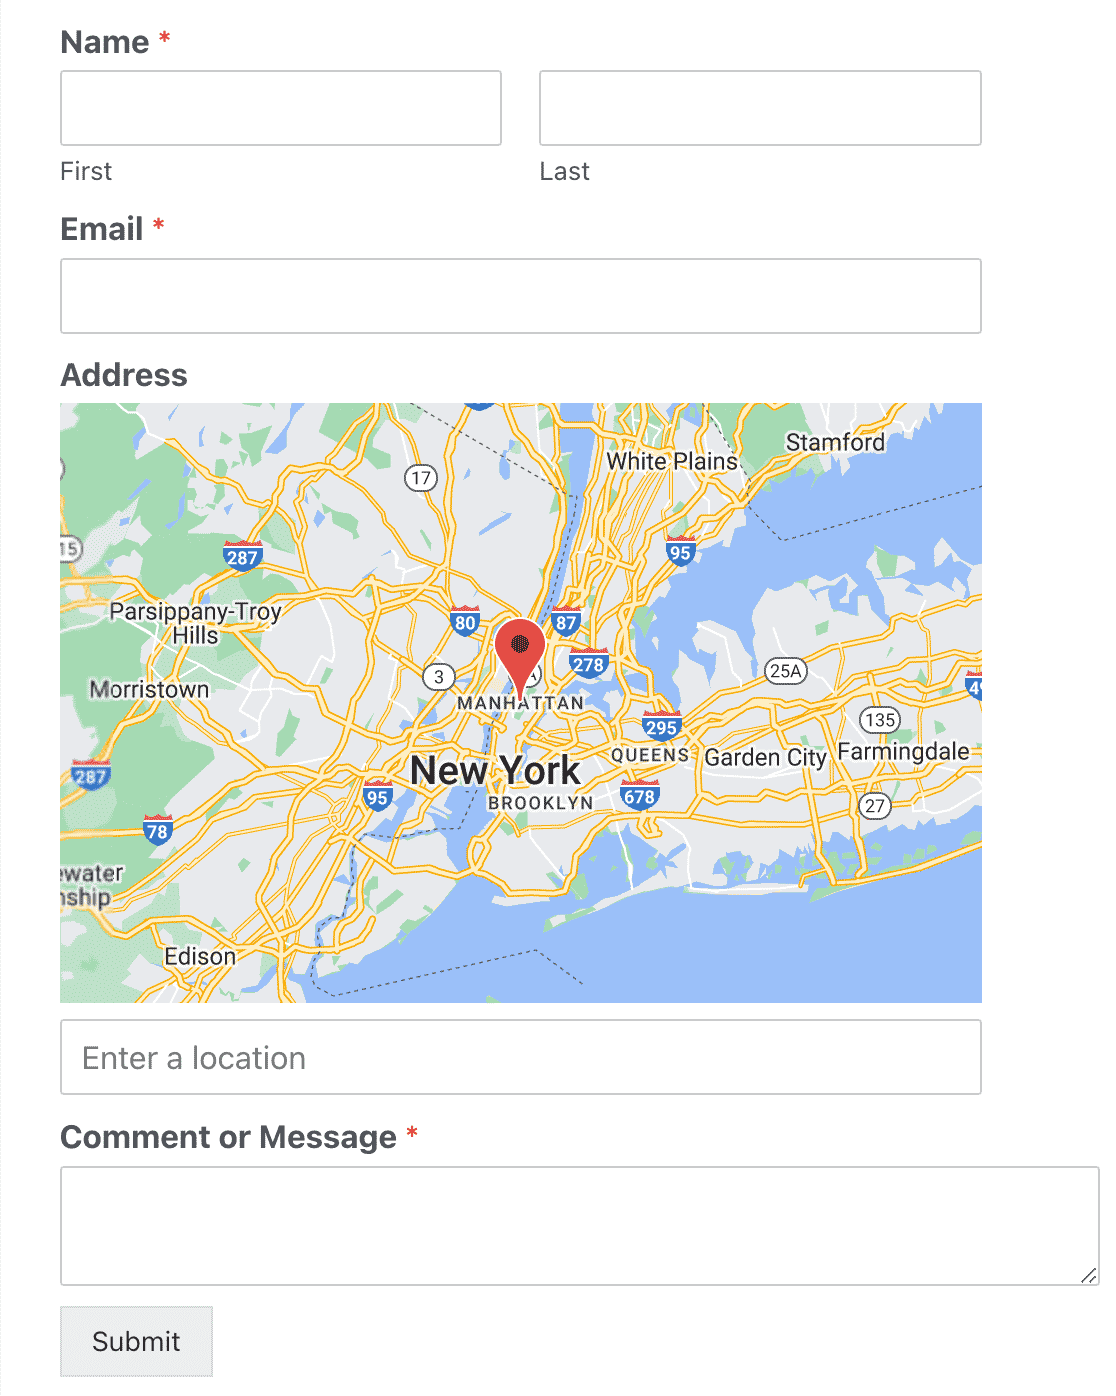Screen dimensions: 1116x1396
Task: Click the I-678 highway shield near Brooklyn
Action: 639,795
